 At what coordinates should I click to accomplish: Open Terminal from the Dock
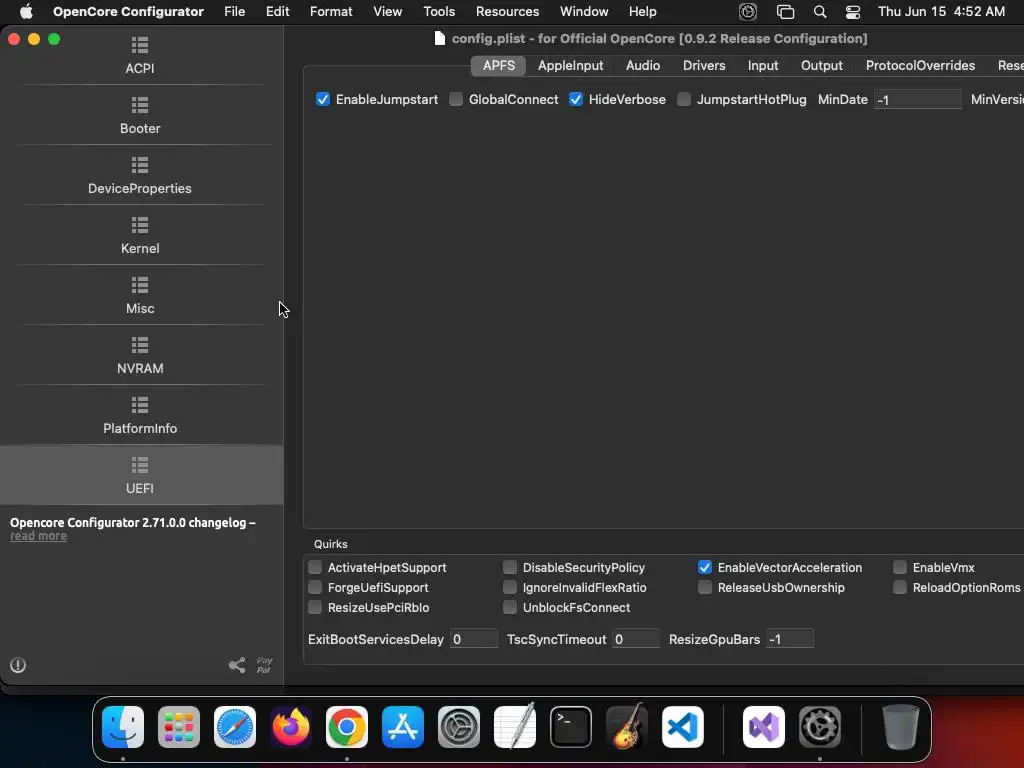pyautogui.click(x=571, y=727)
